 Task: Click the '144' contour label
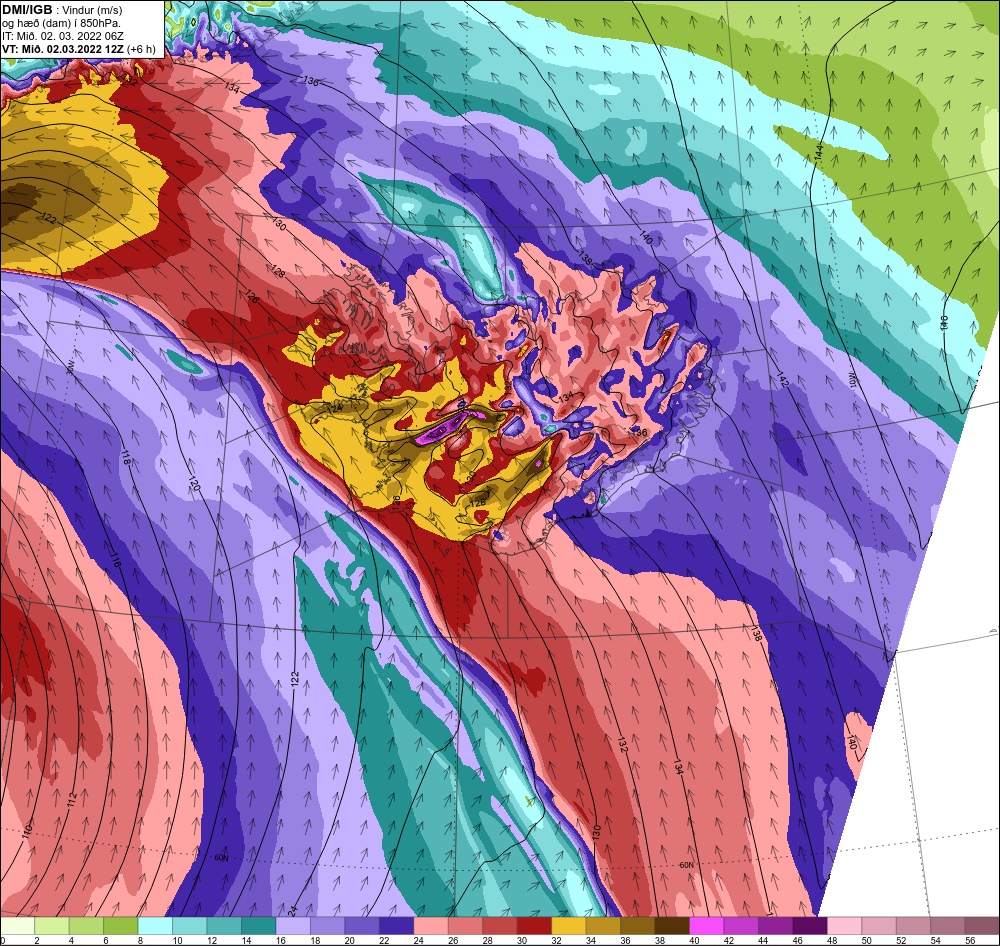click(x=820, y=152)
